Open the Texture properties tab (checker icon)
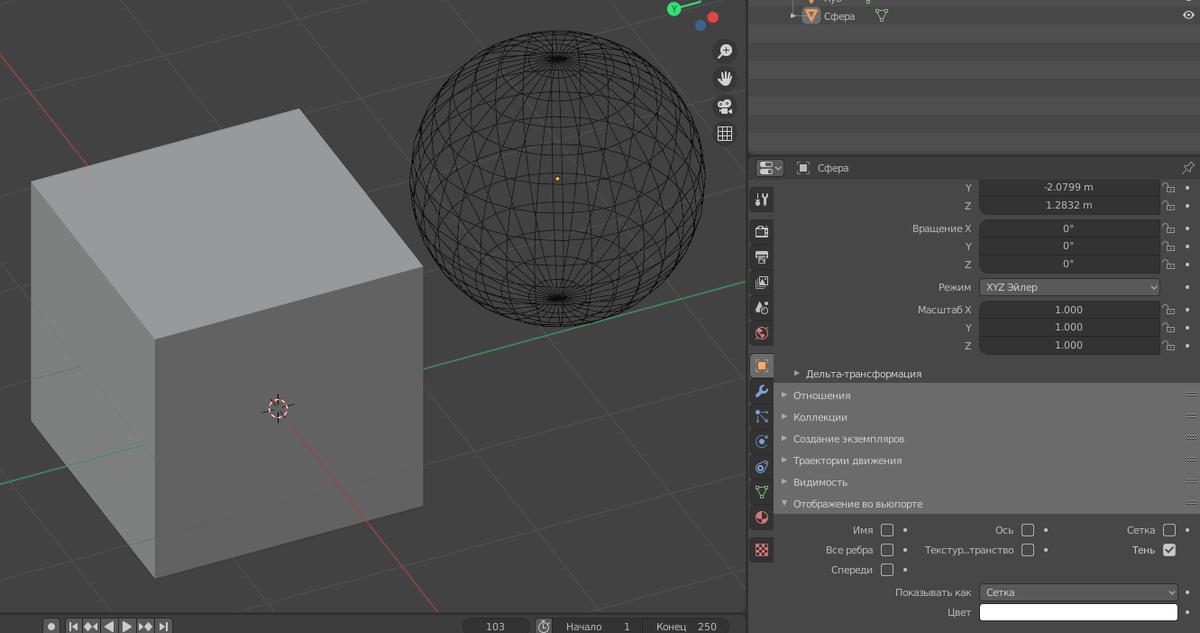Viewport: 1200px width, 633px height. coord(762,549)
